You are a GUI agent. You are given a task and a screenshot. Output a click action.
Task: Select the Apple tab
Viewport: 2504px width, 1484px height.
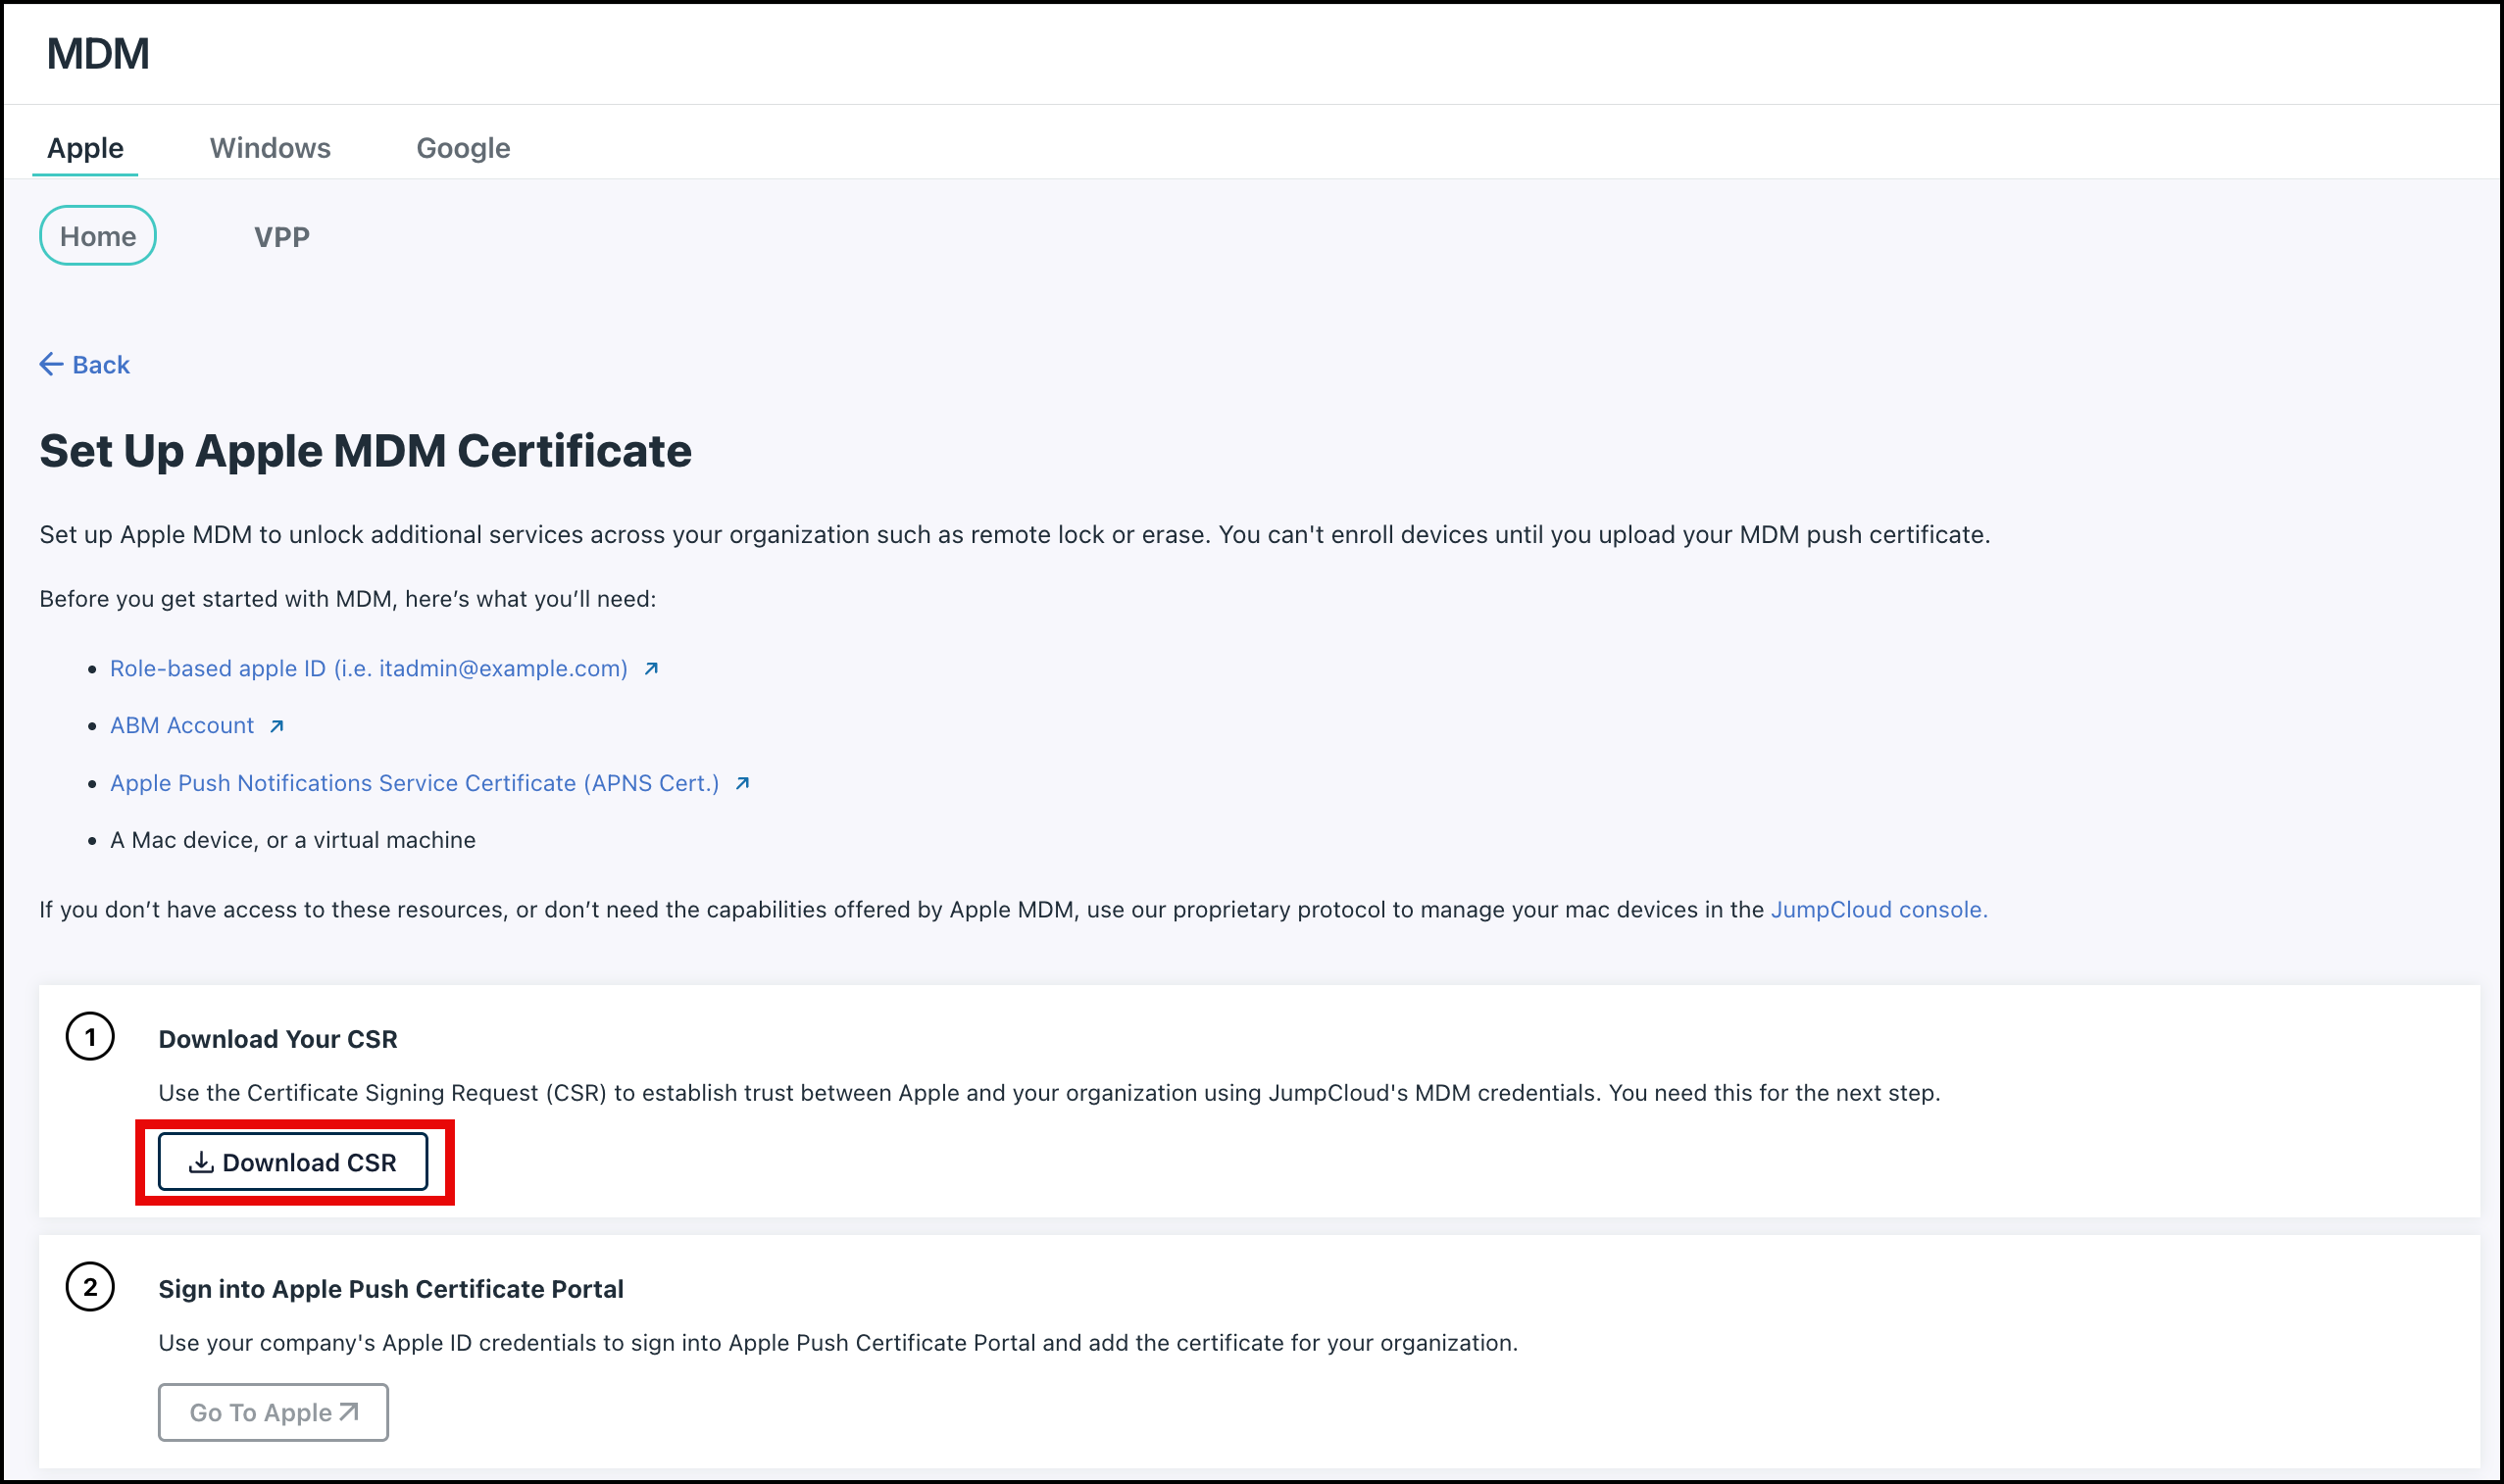tap(85, 147)
